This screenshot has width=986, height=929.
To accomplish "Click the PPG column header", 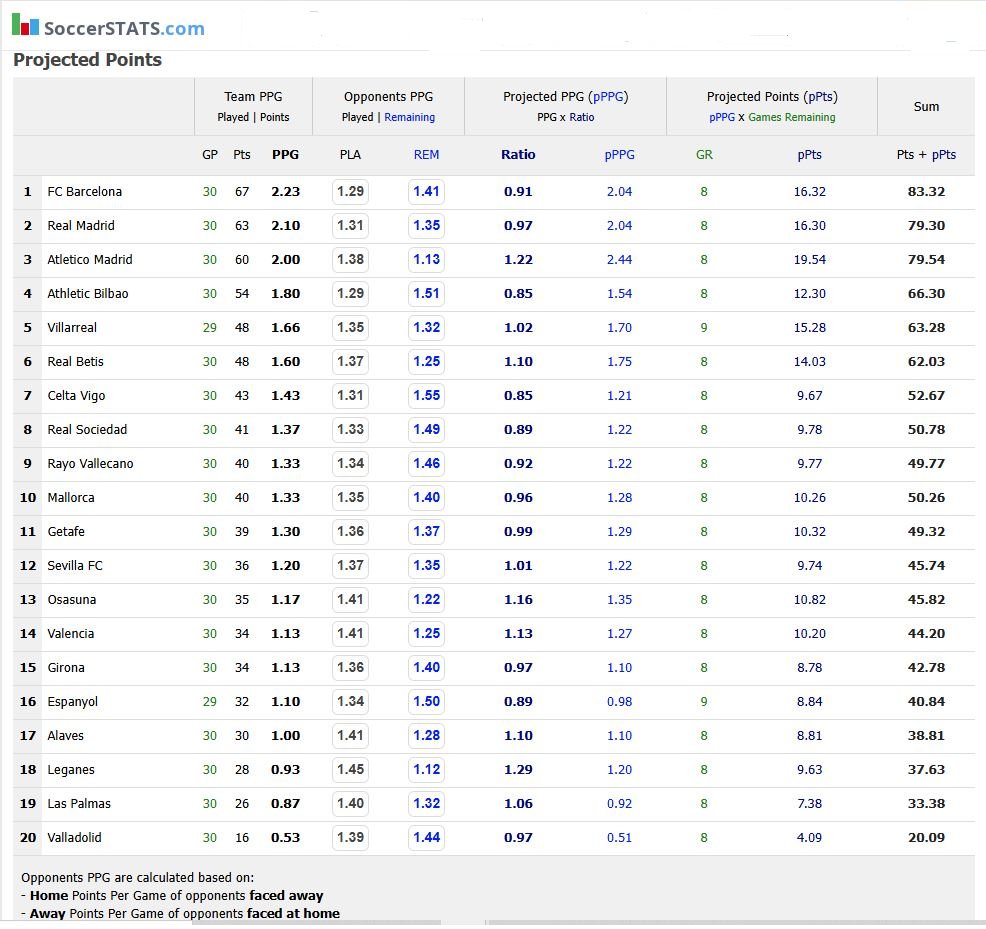I will pos(285,155).
